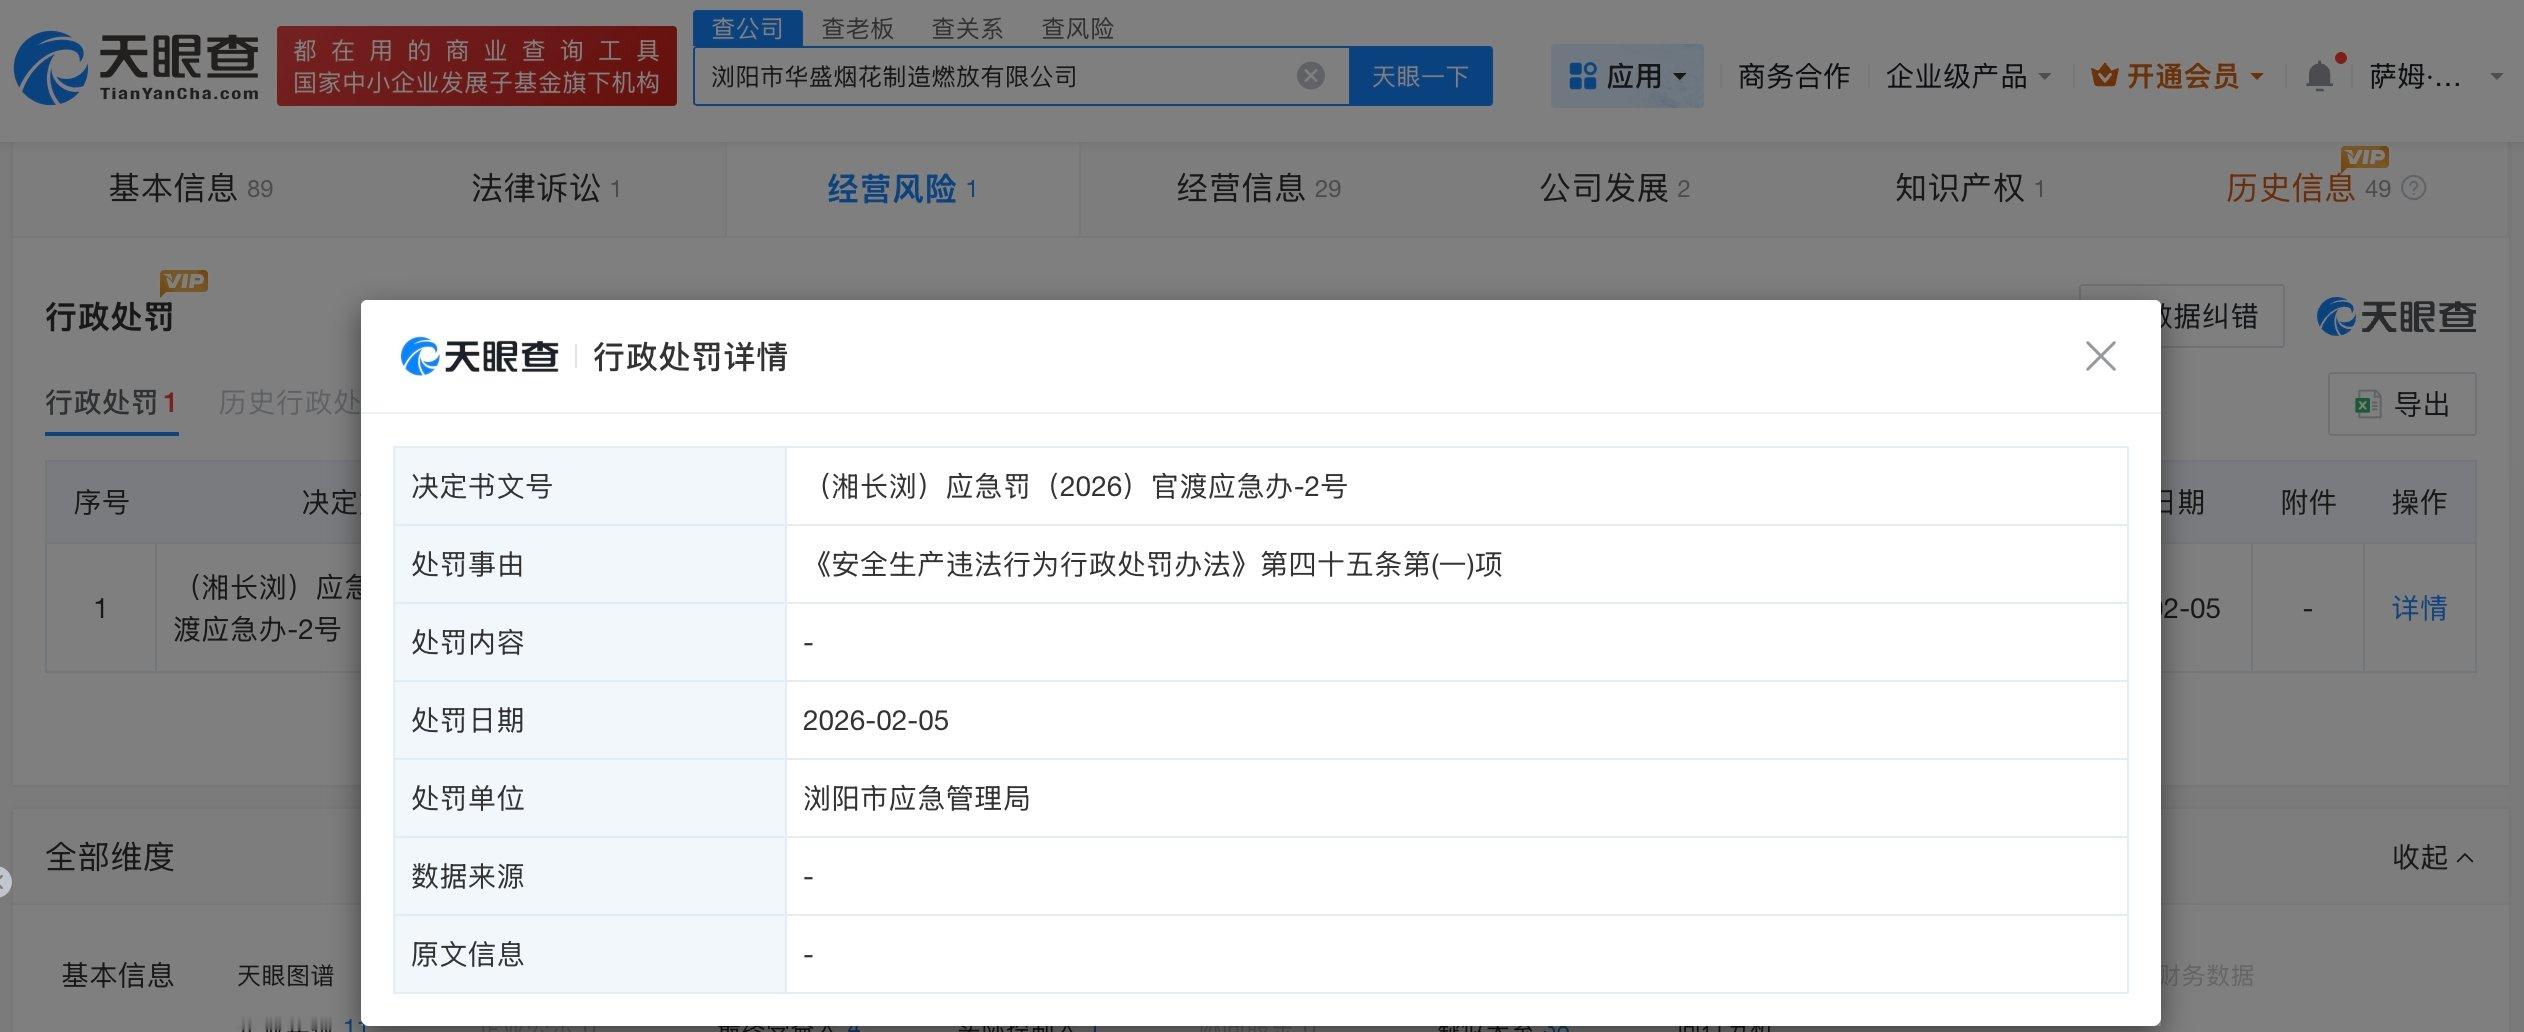
Task: Click the red promotional banner beside the logo
Action: point(477,67)
